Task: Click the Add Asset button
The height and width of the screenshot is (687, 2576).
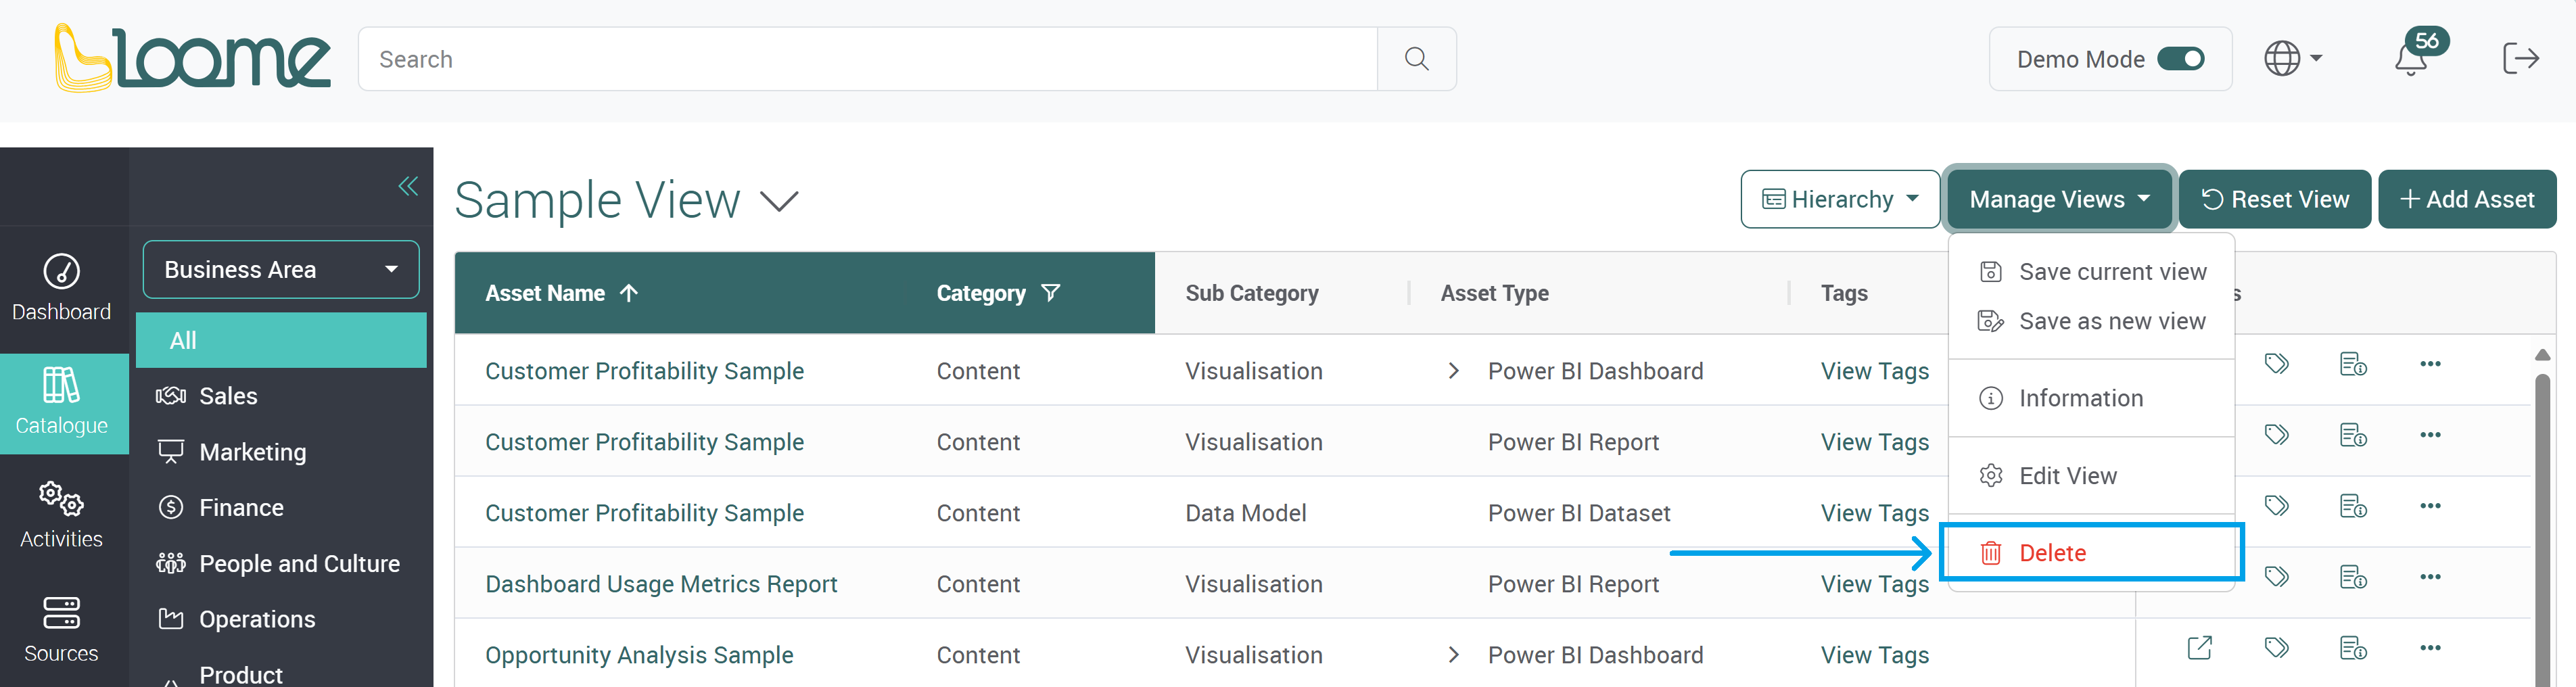Action: click(x=2467, y=199)
